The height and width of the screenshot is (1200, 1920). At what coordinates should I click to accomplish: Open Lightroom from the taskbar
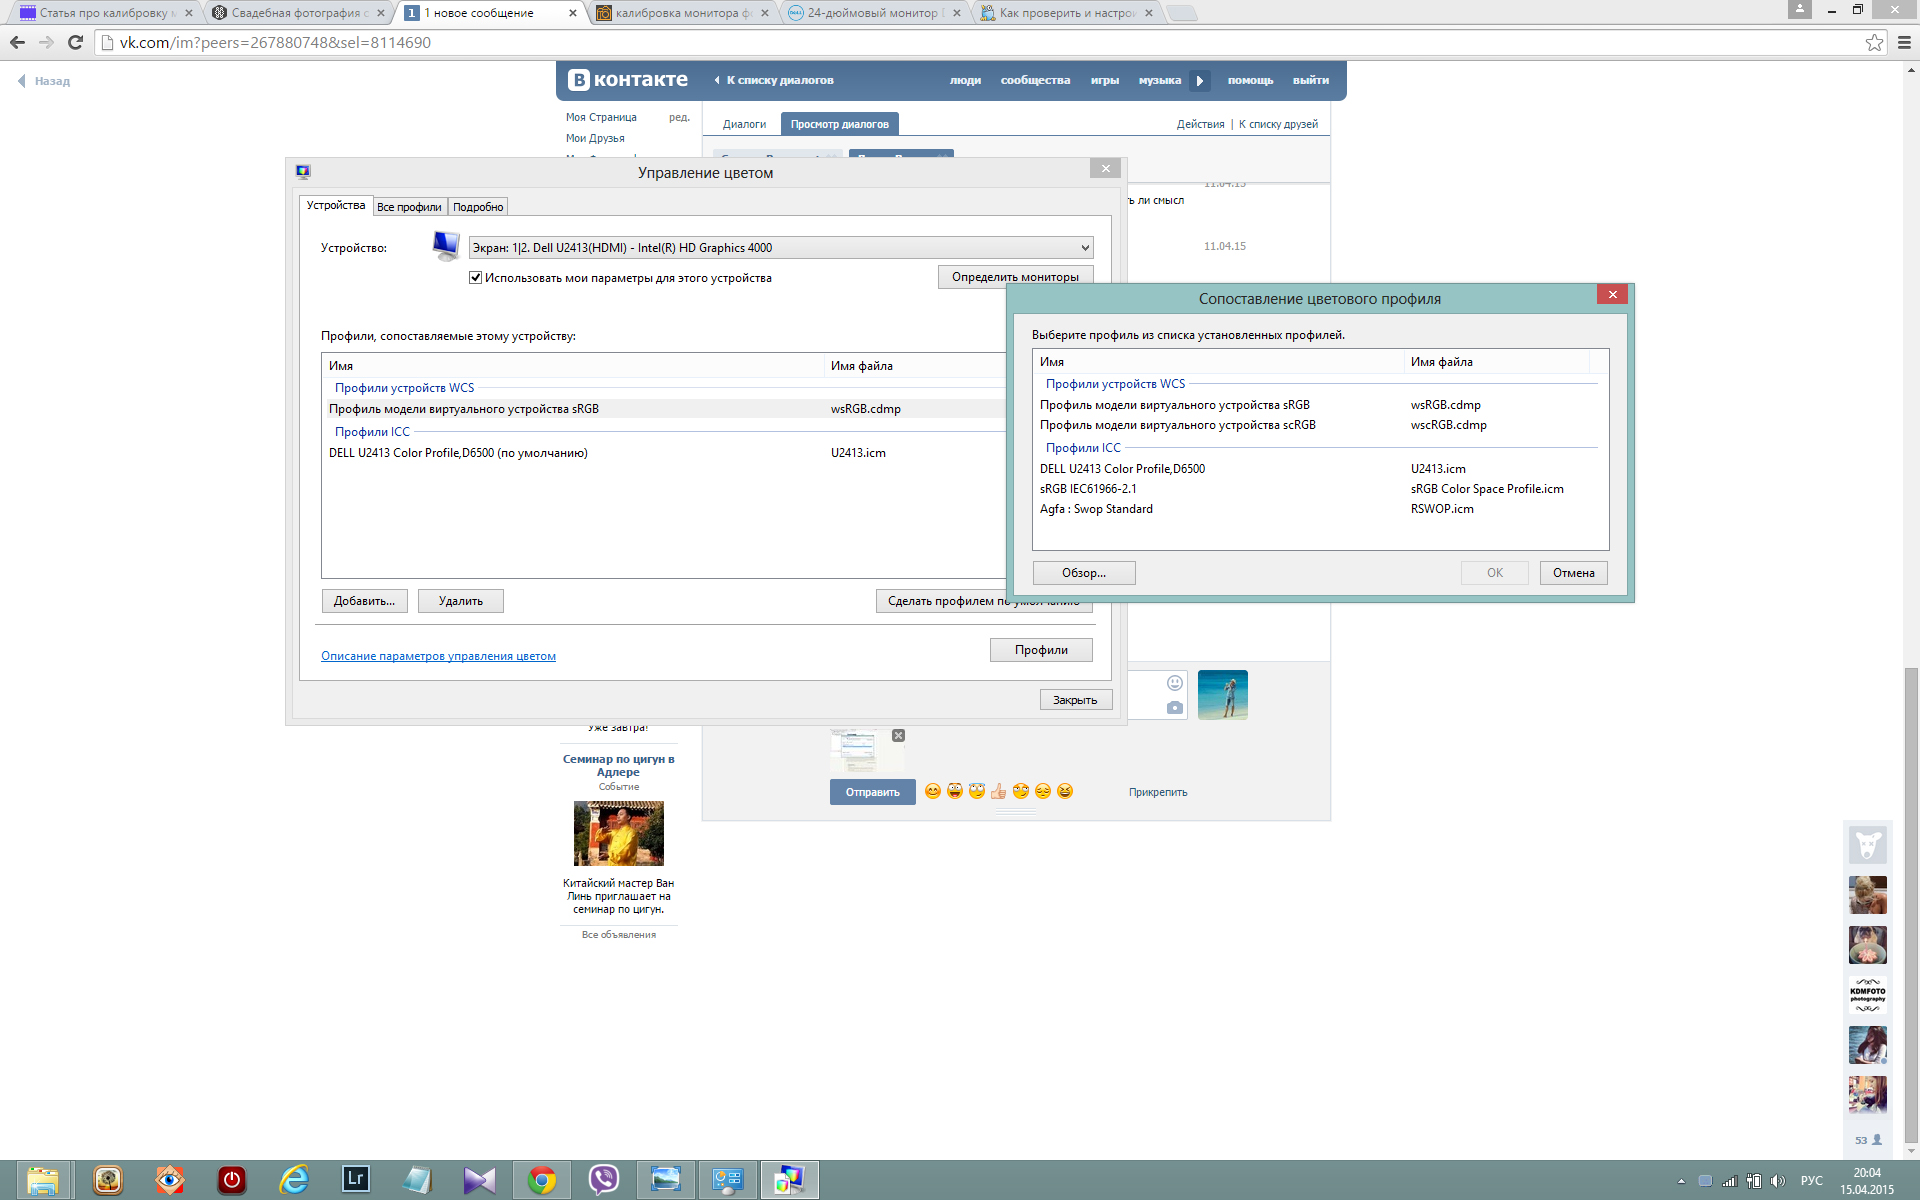coord(355,1180)
